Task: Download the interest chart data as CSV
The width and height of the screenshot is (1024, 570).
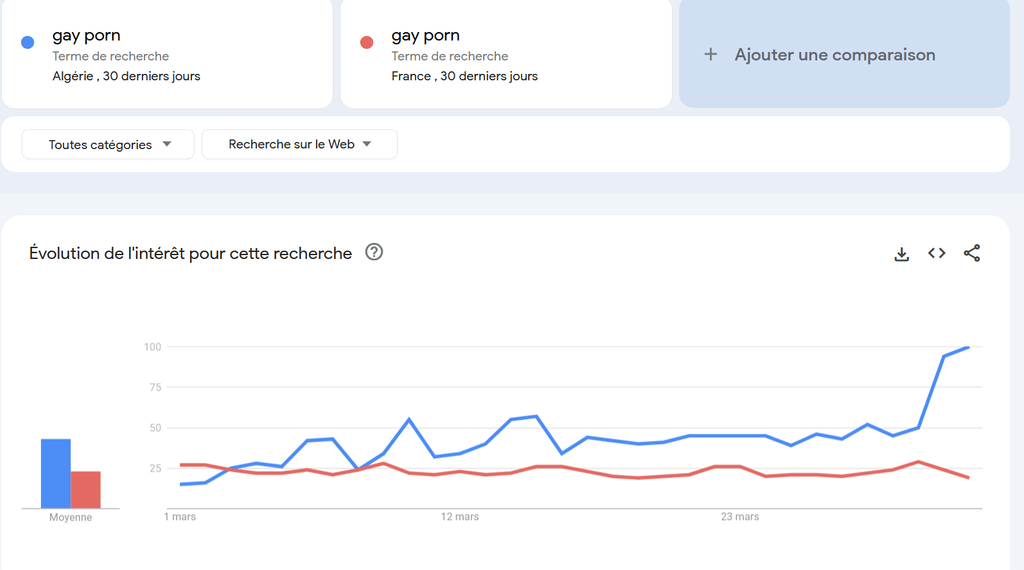Action: 901,254
